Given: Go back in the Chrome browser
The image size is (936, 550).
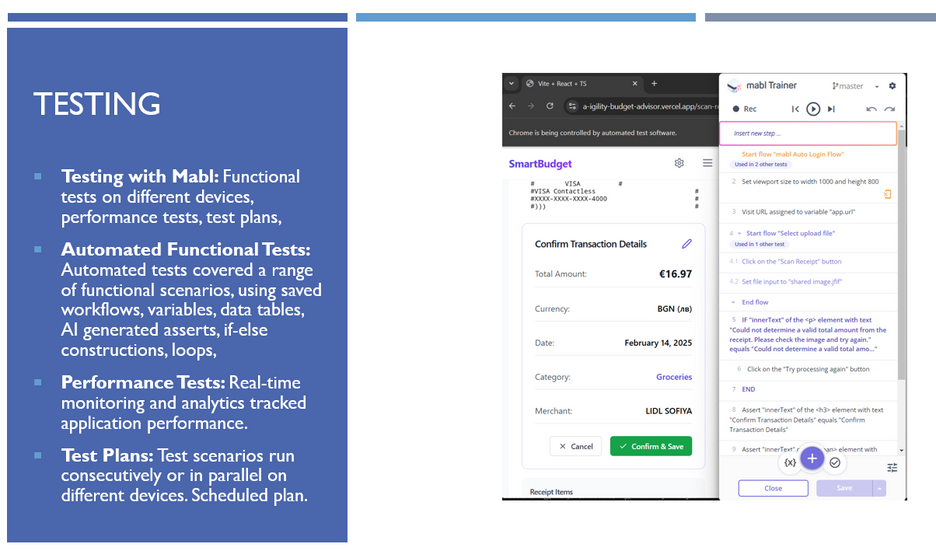Looking at the screenshot, I should click(512, 106).
